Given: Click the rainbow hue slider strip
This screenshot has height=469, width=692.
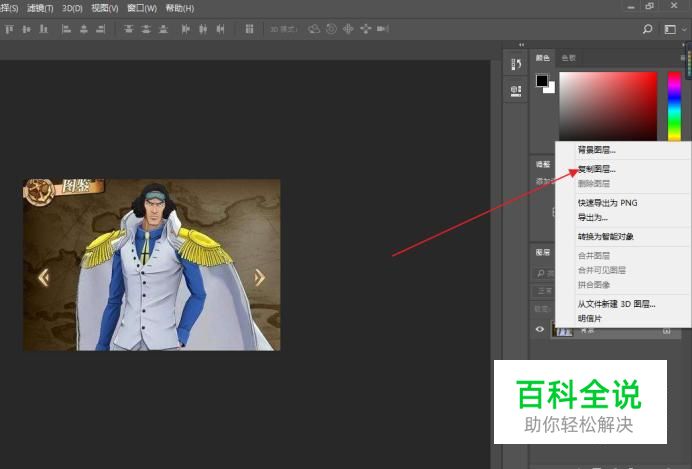Looking at the screenshot, I should tap(674, 106).
